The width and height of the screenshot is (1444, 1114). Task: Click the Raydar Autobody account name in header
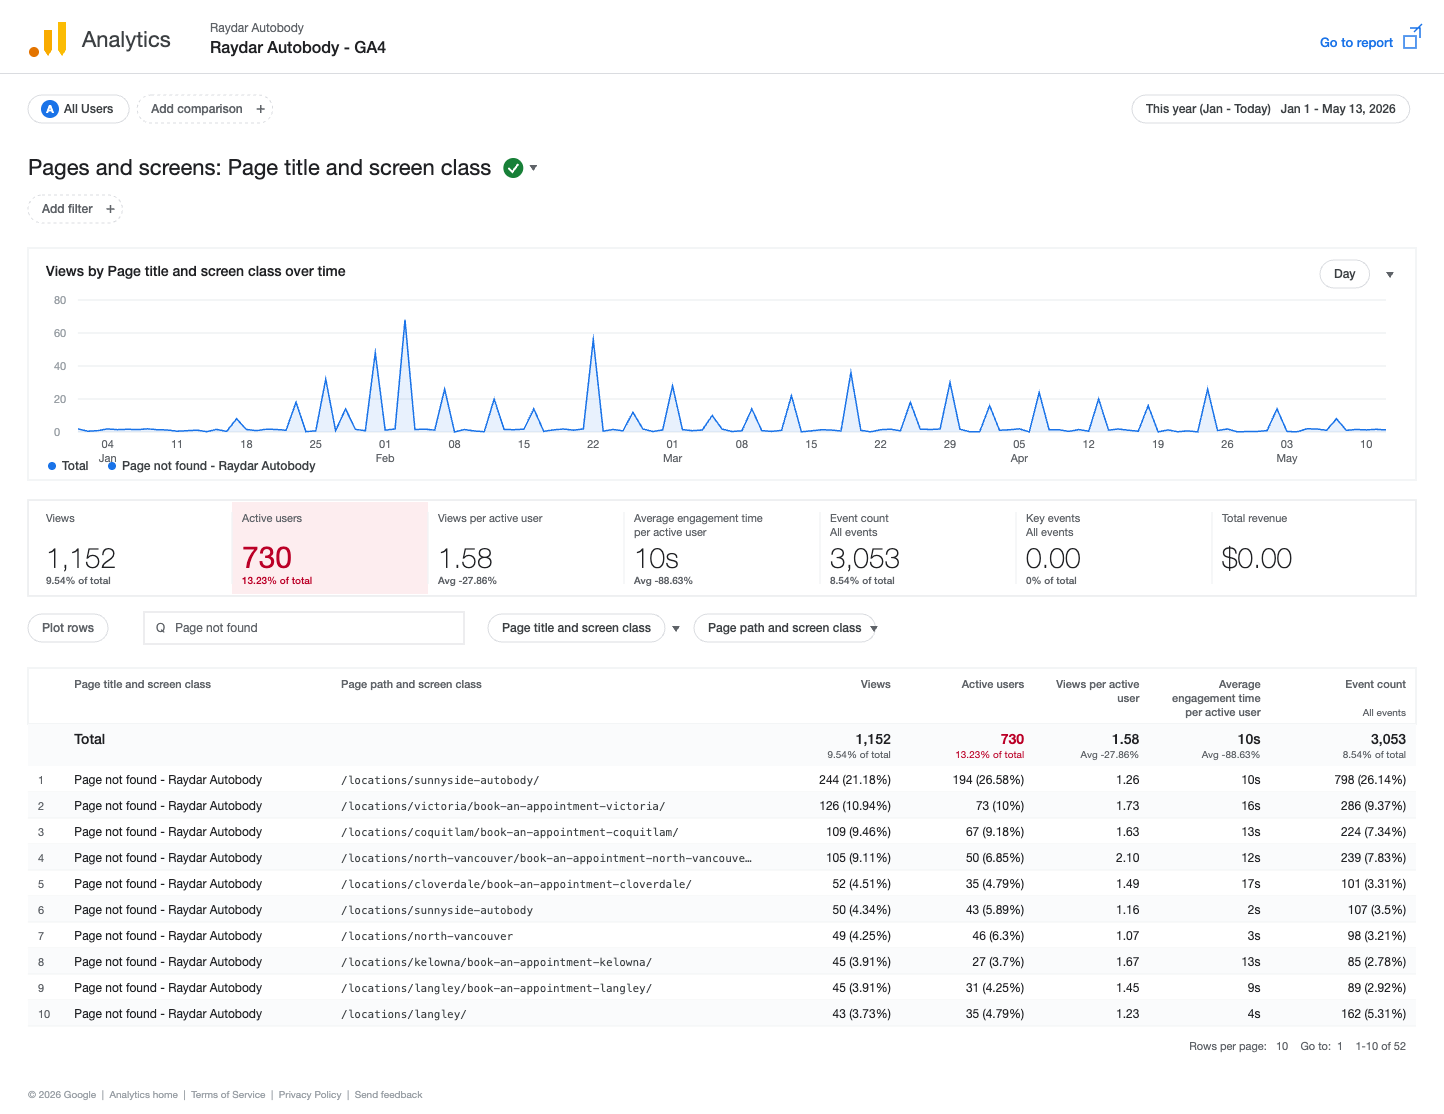(257, 28)
